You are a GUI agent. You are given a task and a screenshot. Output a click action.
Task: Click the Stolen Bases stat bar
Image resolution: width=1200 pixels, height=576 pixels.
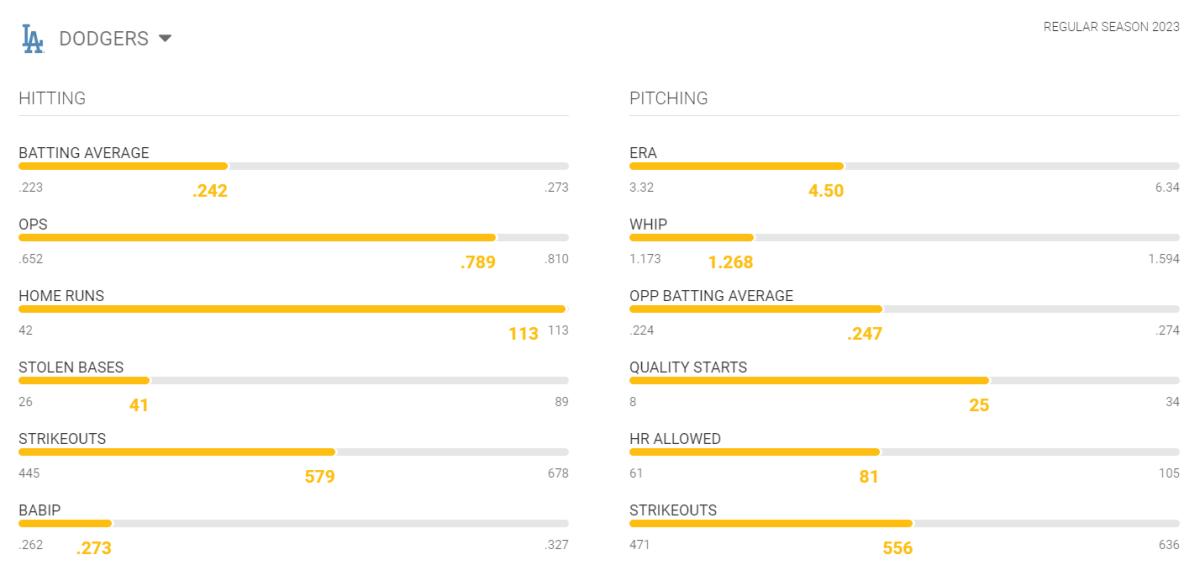coord(293,381)
